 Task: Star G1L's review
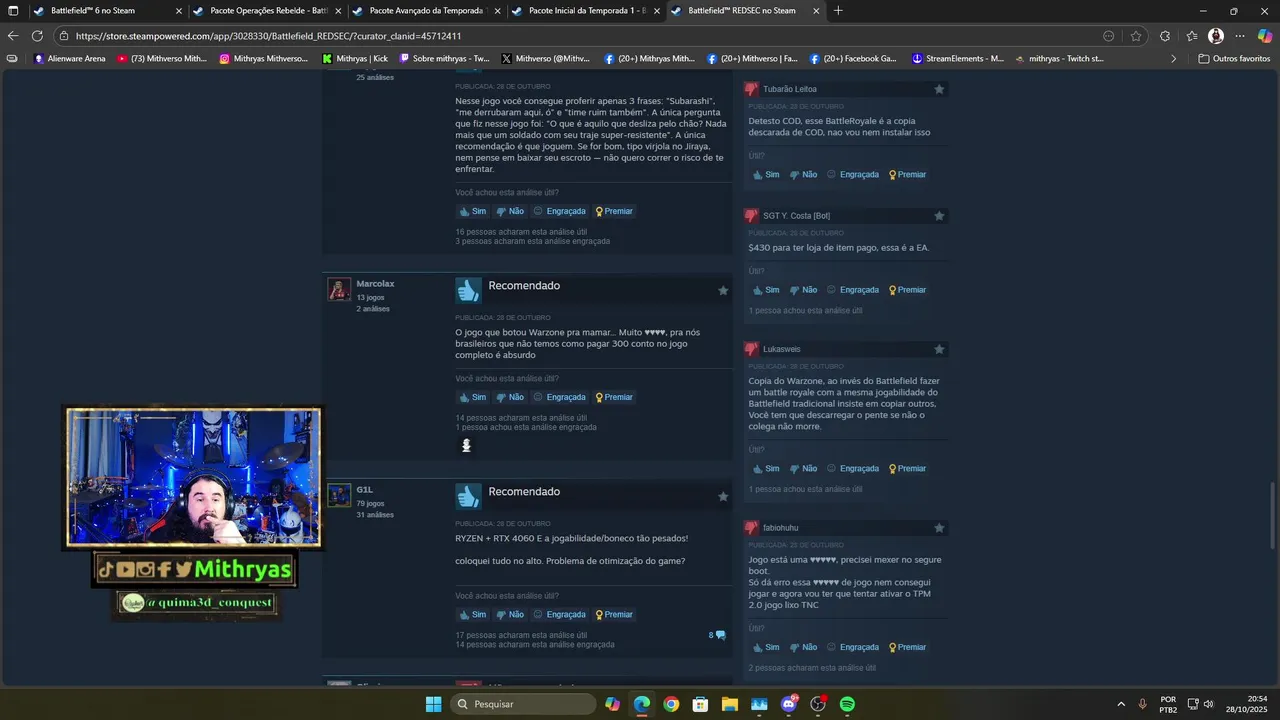[x=723, y=496]
